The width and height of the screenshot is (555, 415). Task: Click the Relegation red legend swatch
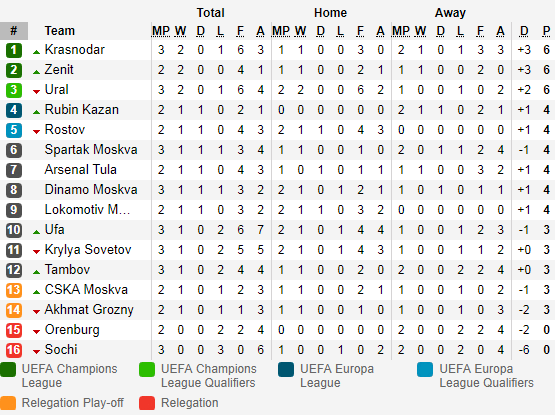[147, 403]
